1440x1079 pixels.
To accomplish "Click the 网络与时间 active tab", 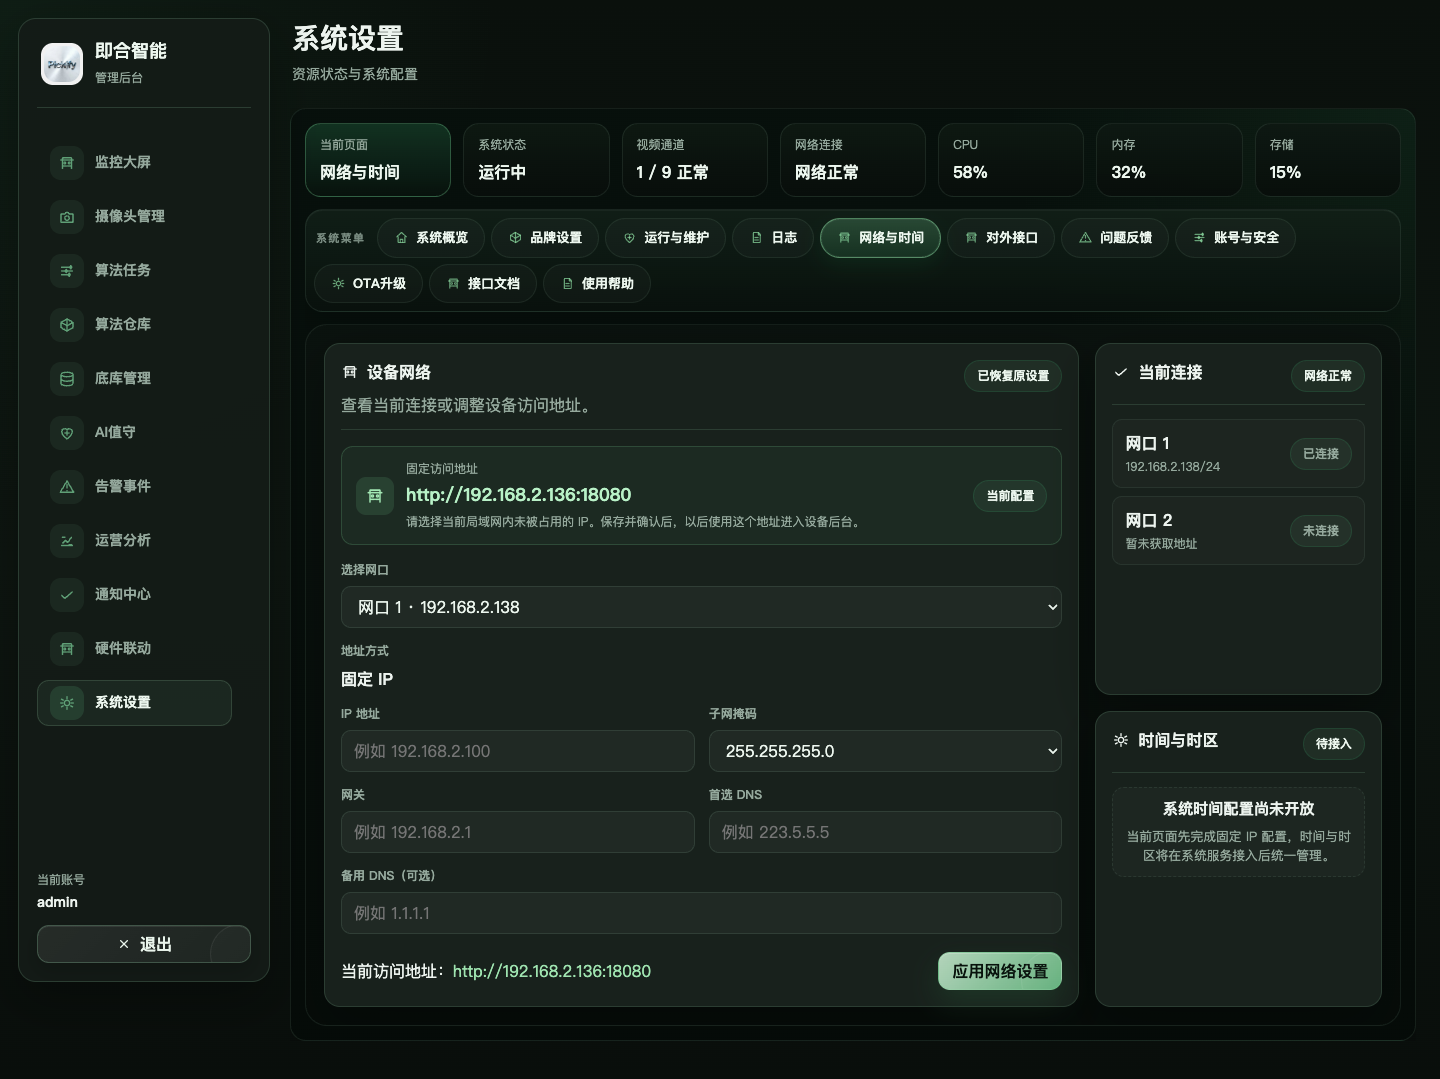I will [880, 238].
